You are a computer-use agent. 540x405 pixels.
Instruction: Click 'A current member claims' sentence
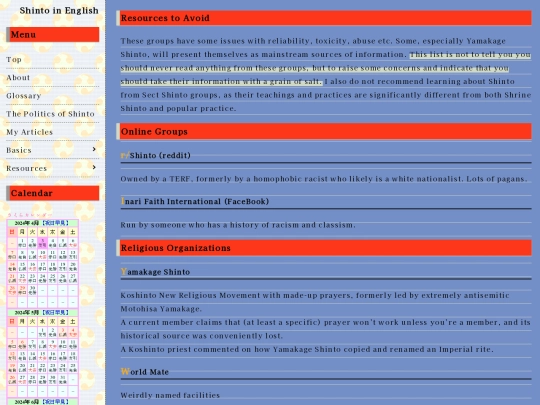click(325, 329)
